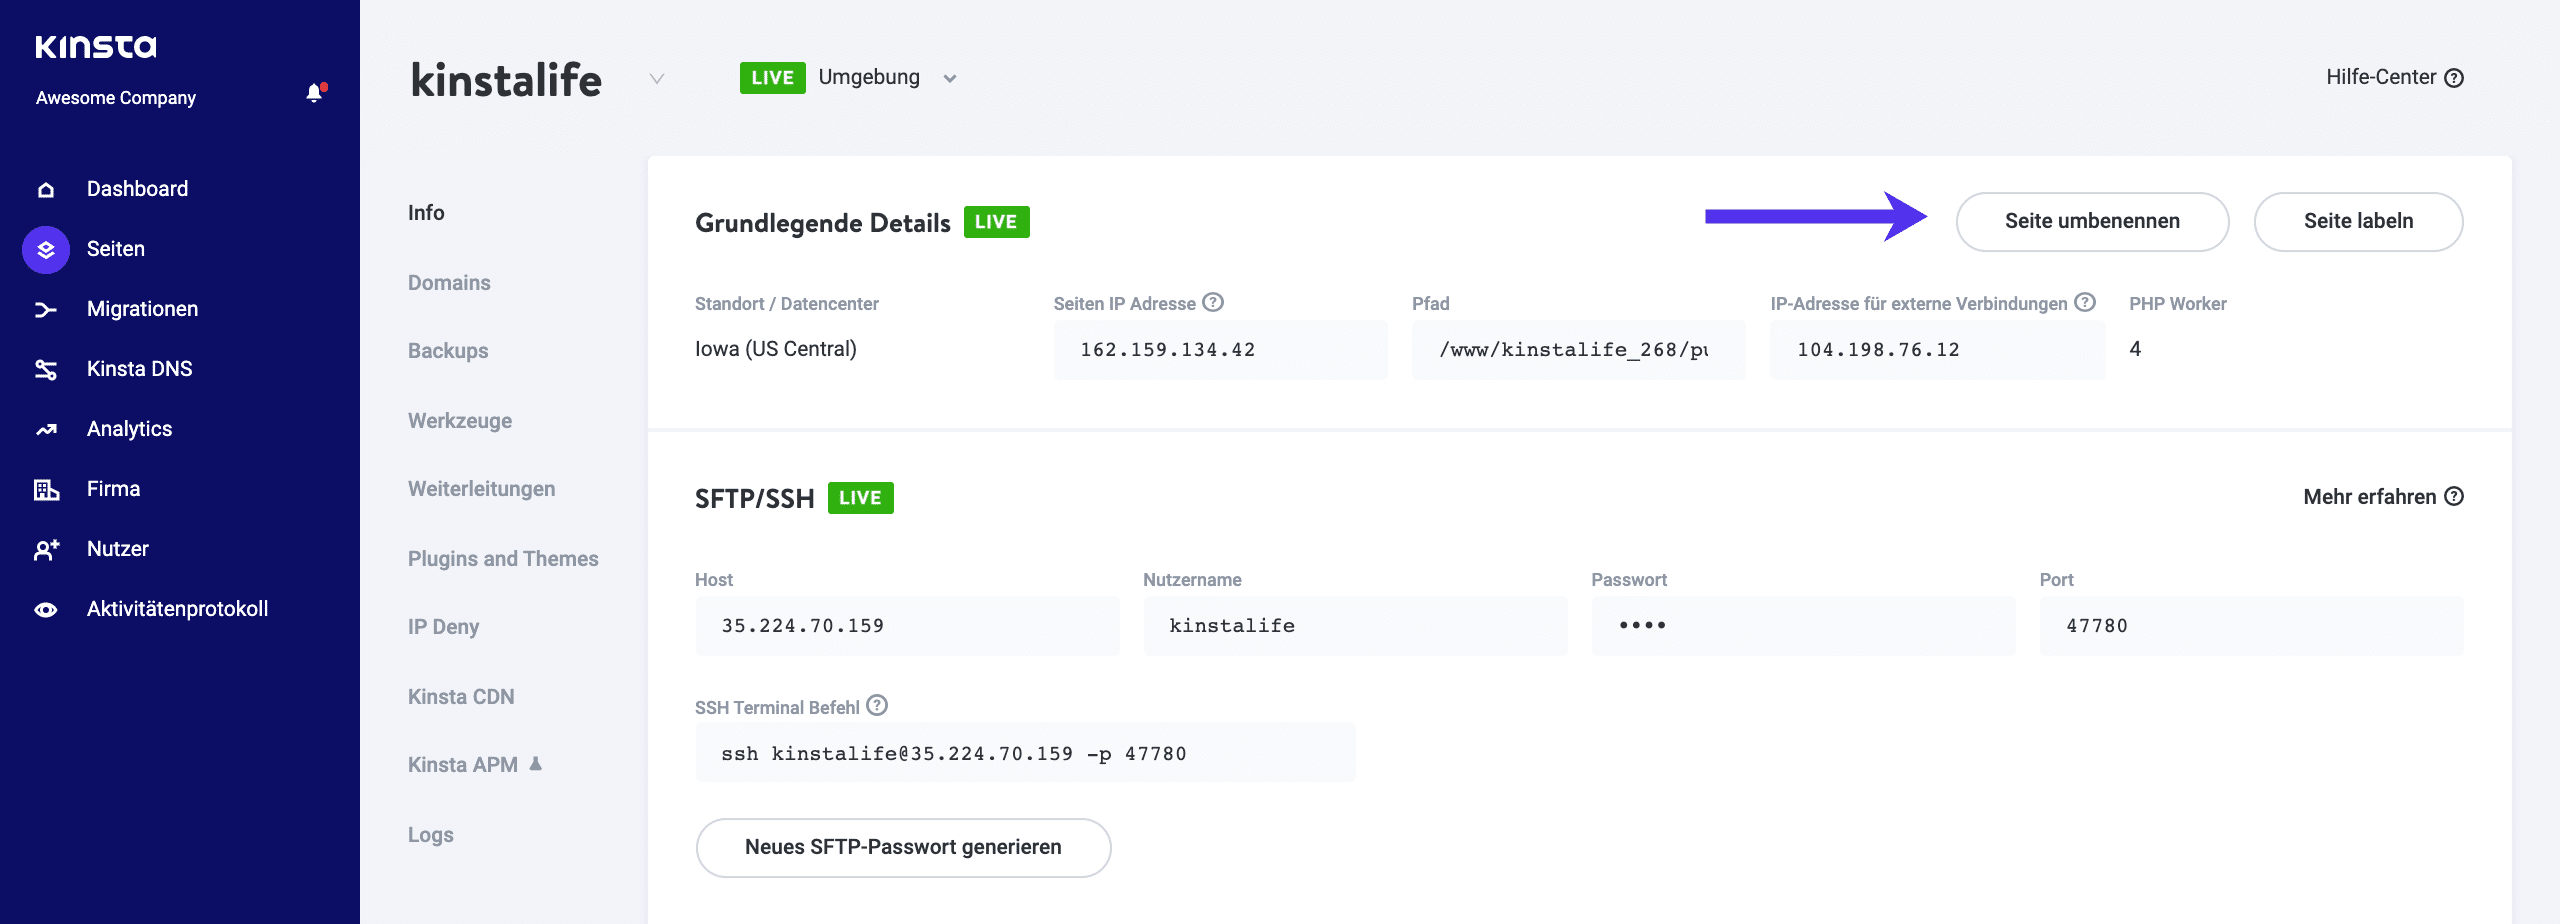Image resolution: width=2560 pixels, height=924 pixels.
Task: Select the Nutzer person icon
Action: point(45,548)
